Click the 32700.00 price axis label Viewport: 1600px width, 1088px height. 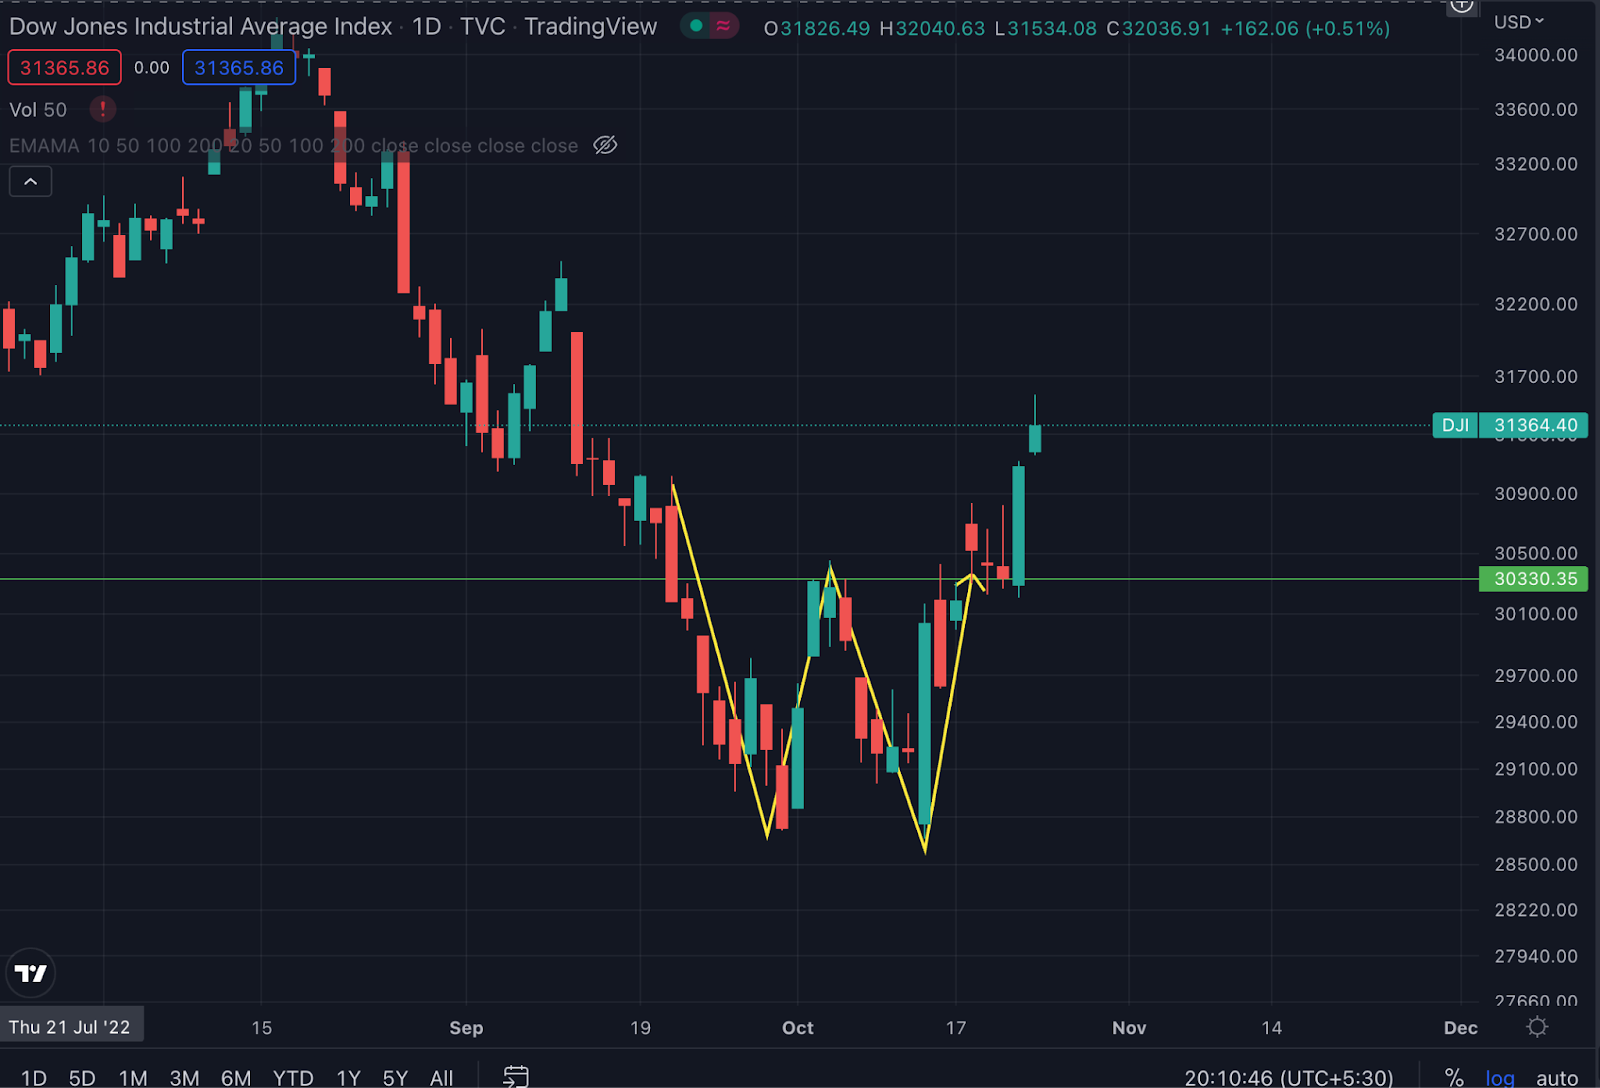tap(1536, 234)
